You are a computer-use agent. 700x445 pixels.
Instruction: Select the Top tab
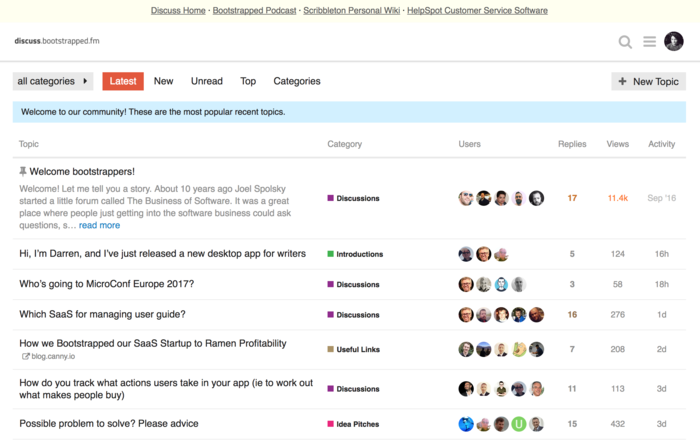click(248, 81)
